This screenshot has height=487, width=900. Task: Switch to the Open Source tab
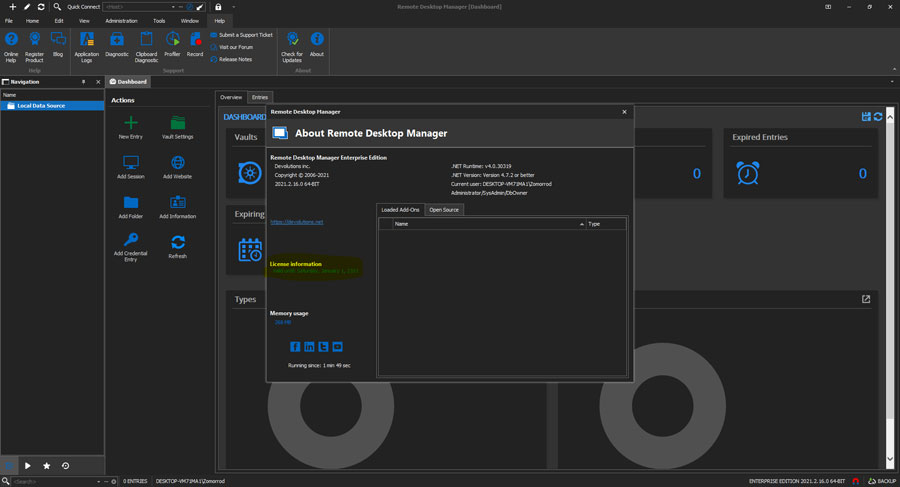(443, 210)
